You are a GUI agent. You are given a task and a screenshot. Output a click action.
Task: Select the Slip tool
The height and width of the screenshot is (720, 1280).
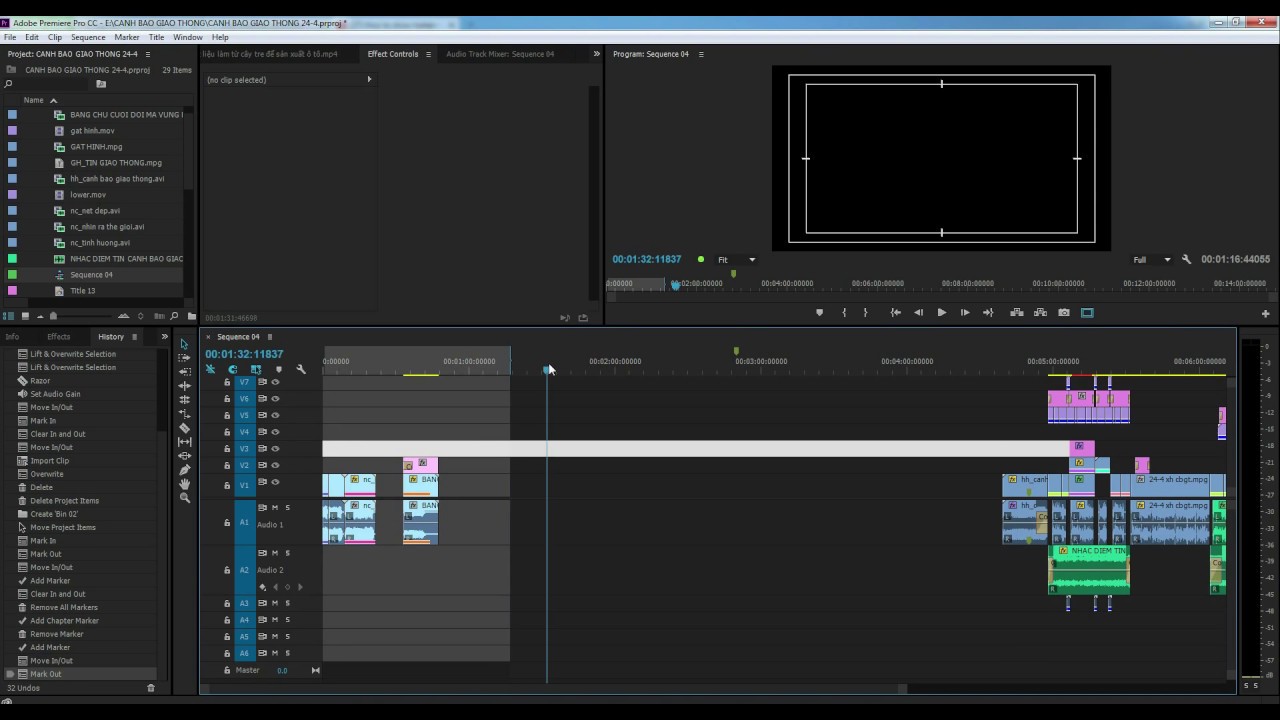184,442
